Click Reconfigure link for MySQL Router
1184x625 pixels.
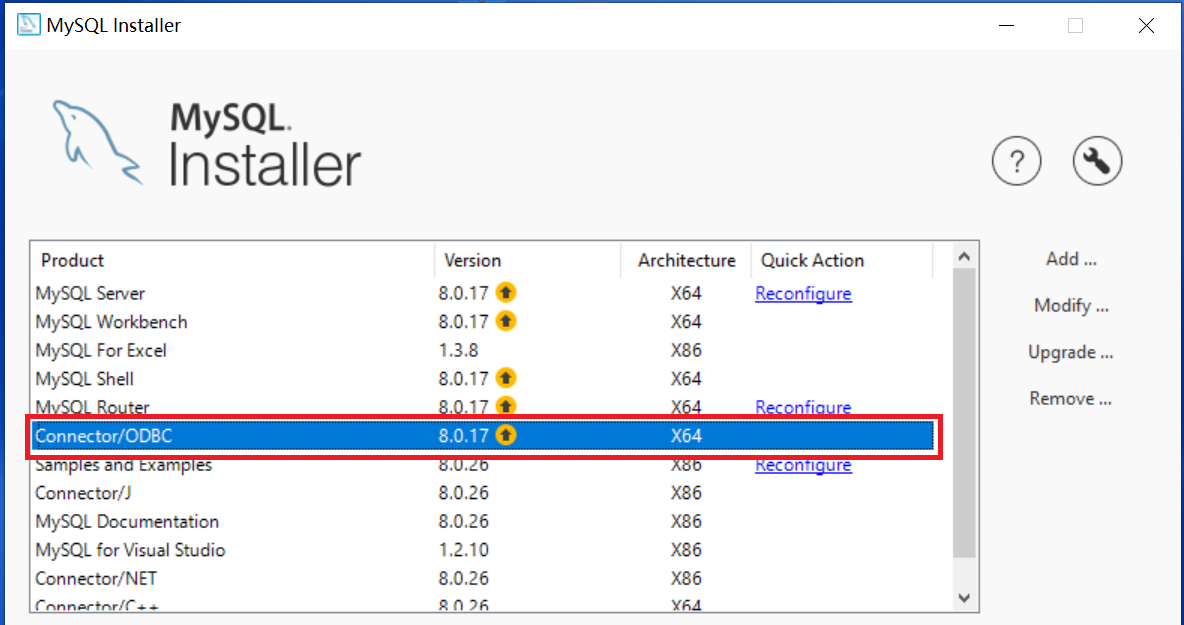point(803,408)
